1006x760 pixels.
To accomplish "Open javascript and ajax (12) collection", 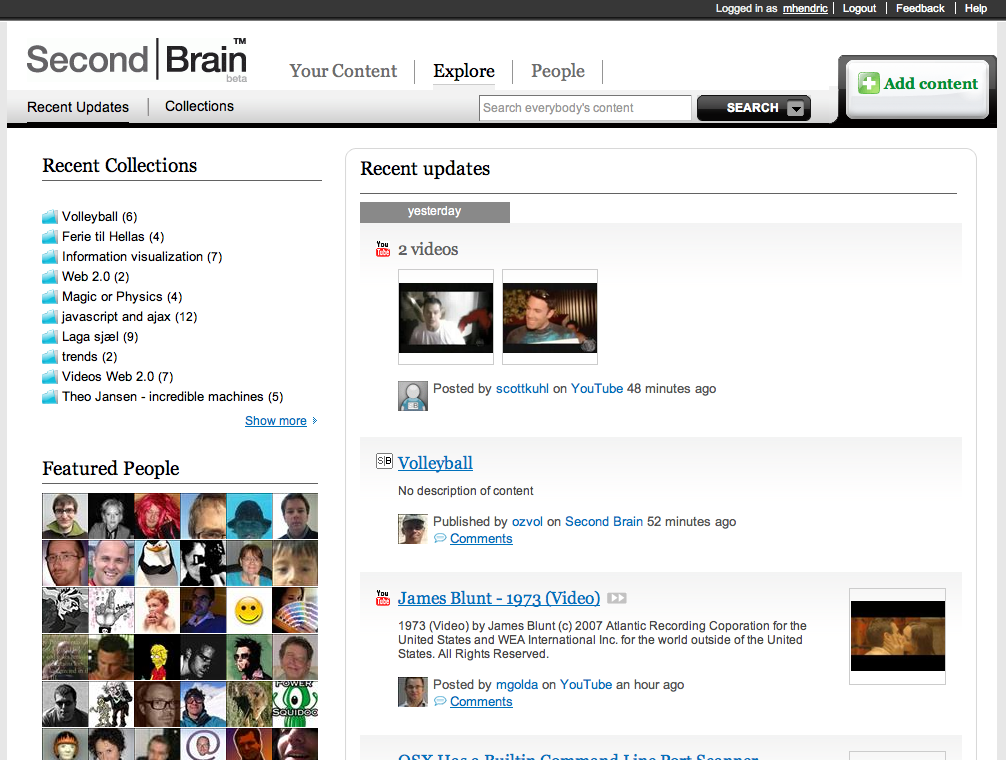I will click(x=129, y=317).
